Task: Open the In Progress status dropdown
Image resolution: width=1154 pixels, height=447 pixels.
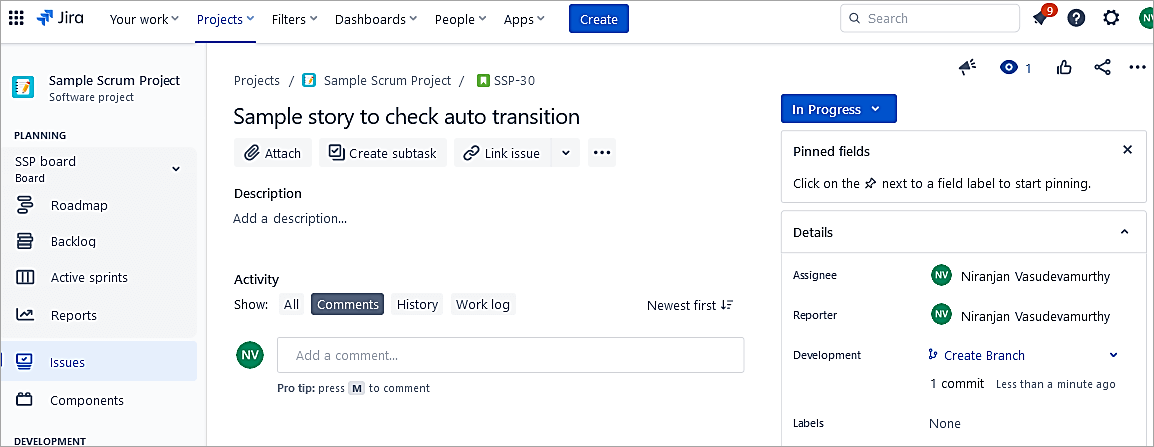Action: point(838,109)
